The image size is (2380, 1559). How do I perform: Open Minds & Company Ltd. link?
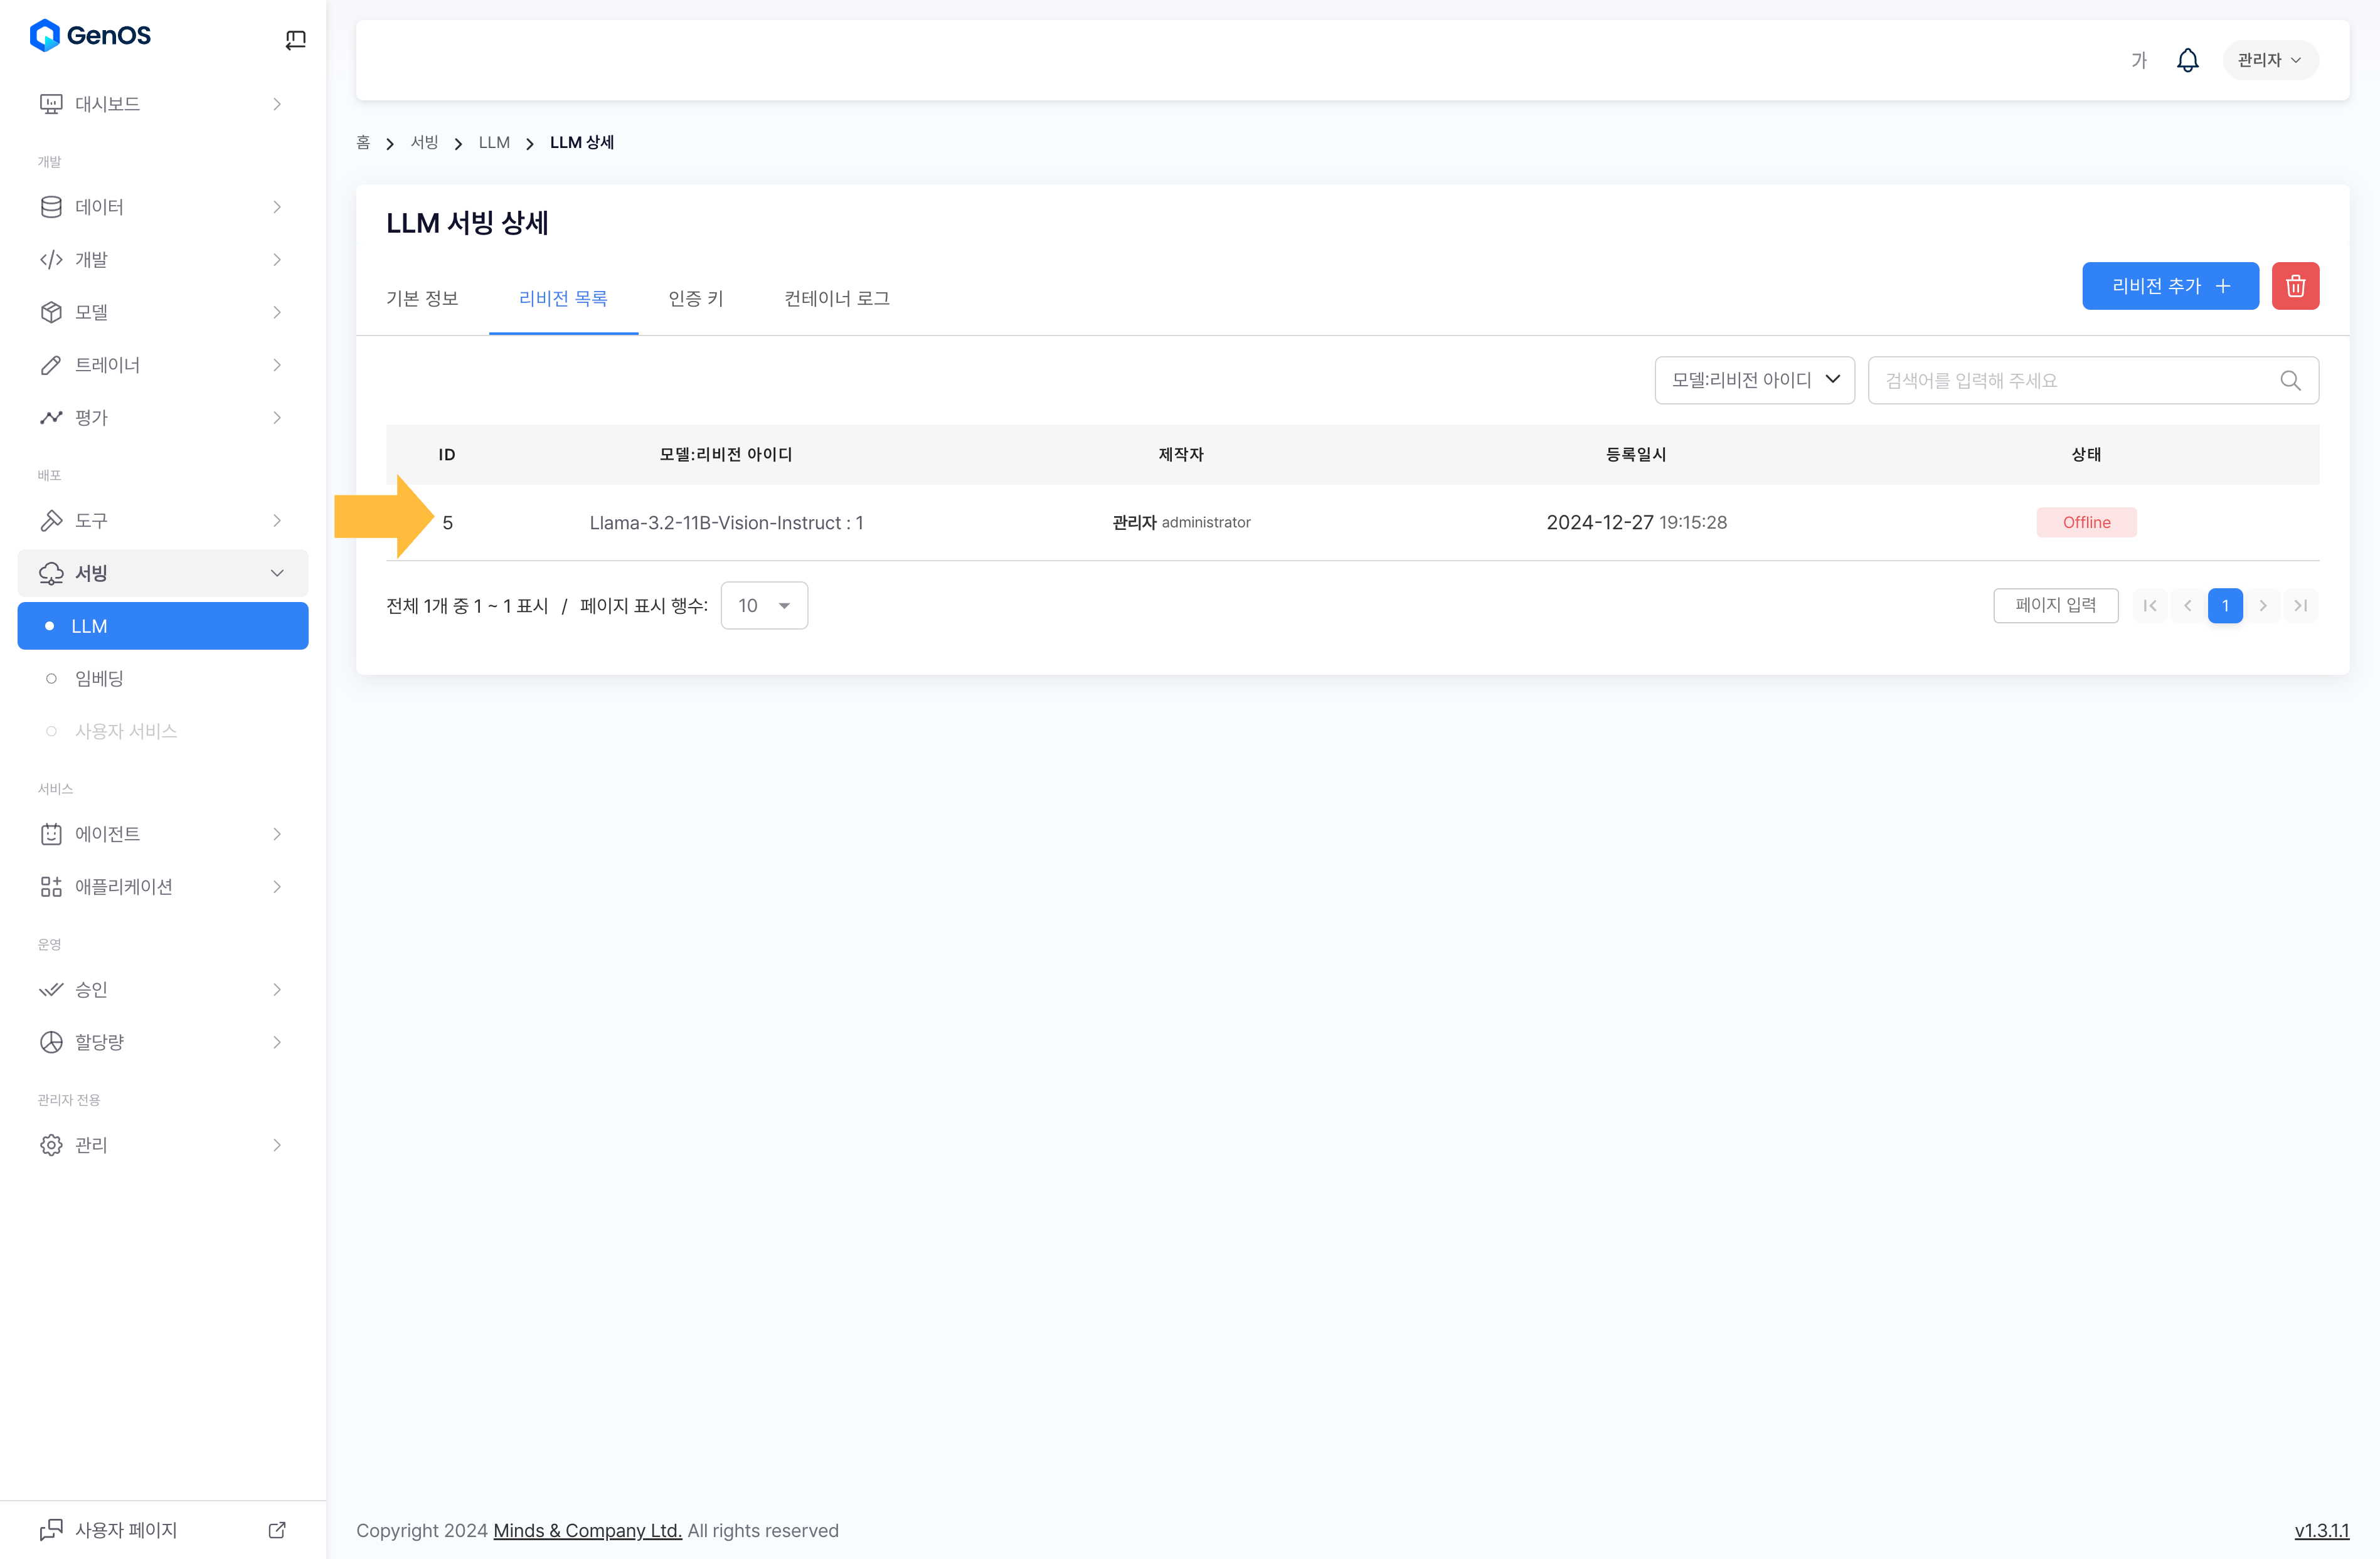pyautogui.click(x=587, y=1530)
